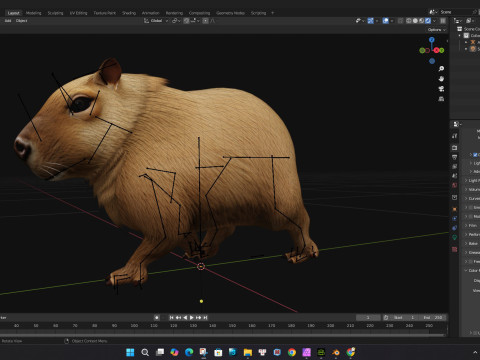
Task: Switch perspective/orthographic with the grid icon
Action: 441,99
